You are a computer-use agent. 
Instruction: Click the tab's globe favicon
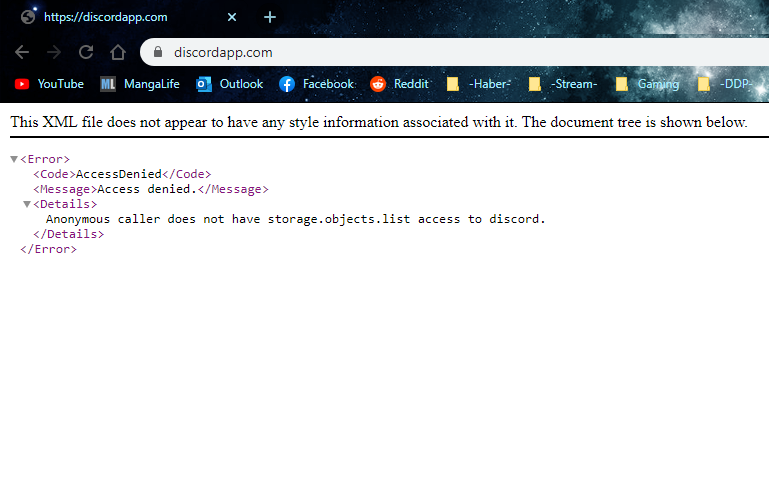[x=28, y=17]
